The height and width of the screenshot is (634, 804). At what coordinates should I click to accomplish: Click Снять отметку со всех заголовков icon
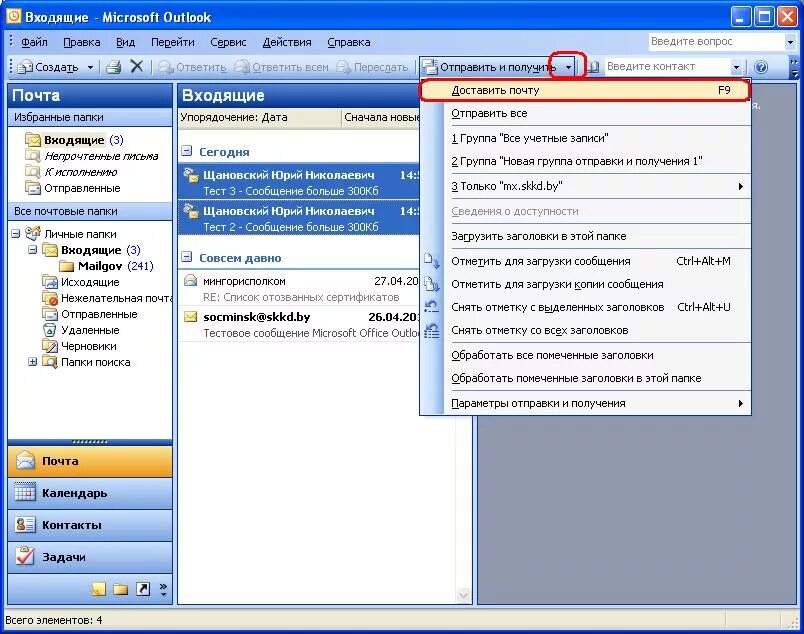pos(432,330)
